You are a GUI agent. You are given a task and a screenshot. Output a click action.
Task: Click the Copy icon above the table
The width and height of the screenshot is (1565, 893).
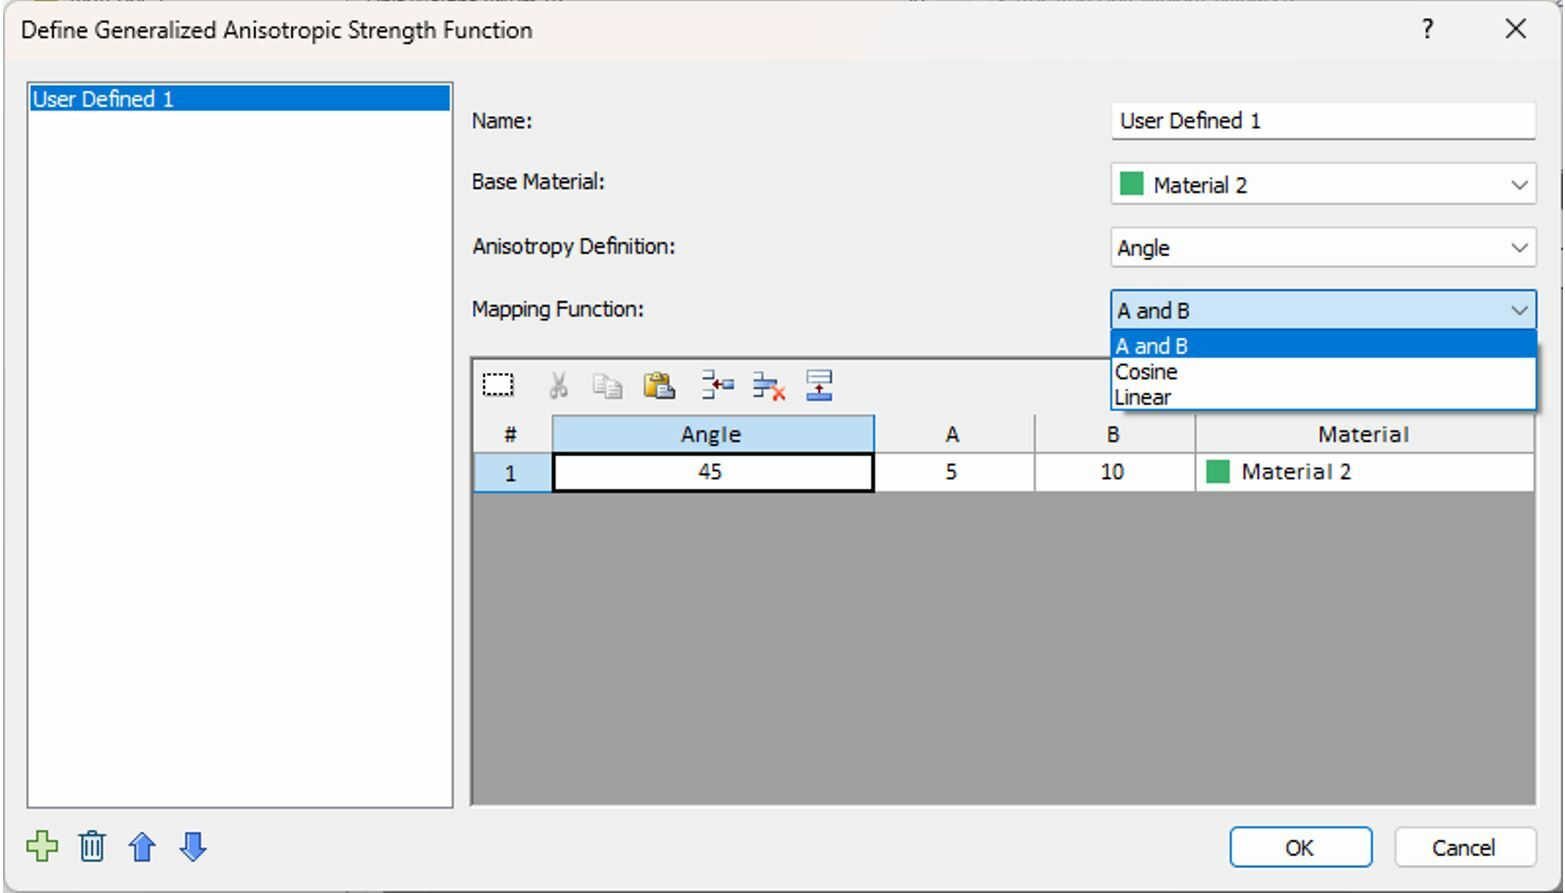(607, 385)
